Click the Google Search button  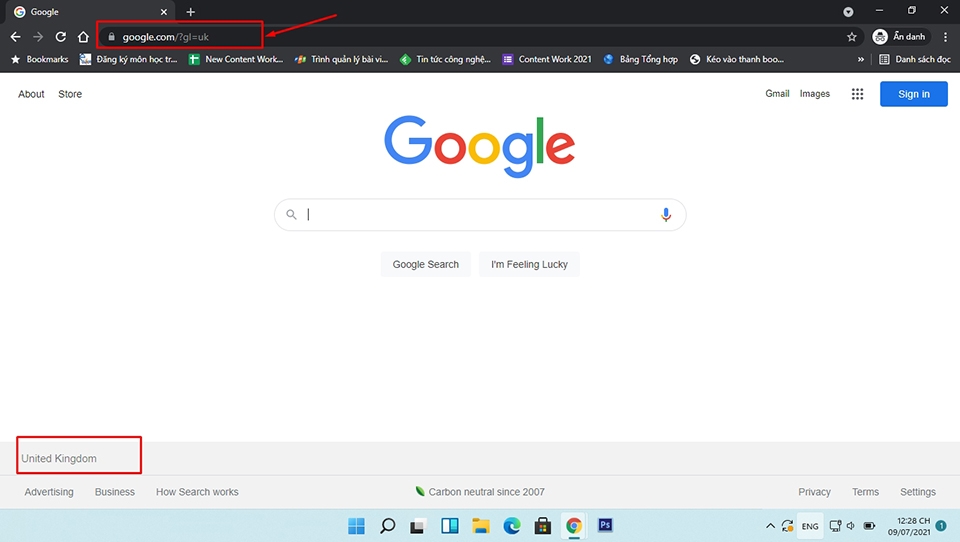[x=426, y=264]
